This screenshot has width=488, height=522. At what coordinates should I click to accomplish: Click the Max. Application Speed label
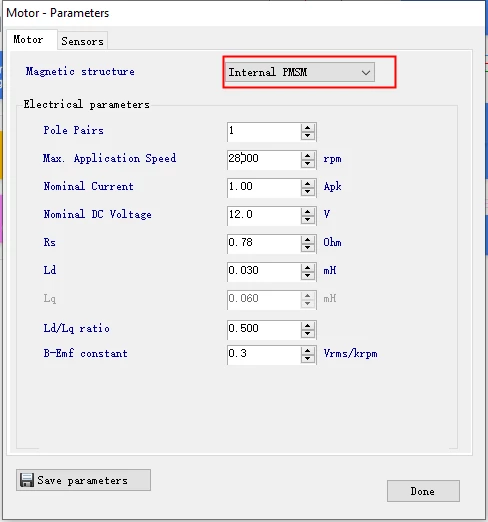coord(109,158)
